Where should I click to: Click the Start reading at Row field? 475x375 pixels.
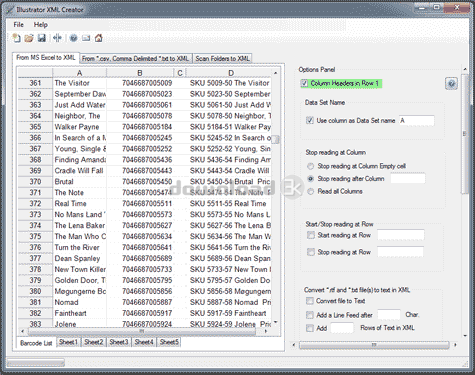(401, 235)
